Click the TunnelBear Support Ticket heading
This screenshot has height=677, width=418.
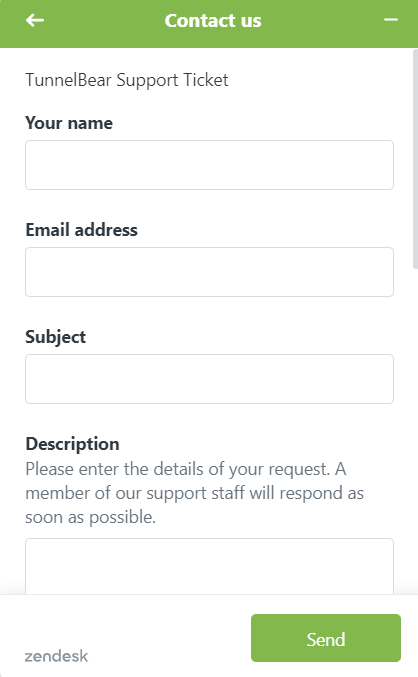pyautogui.click(x=127, y=80)
